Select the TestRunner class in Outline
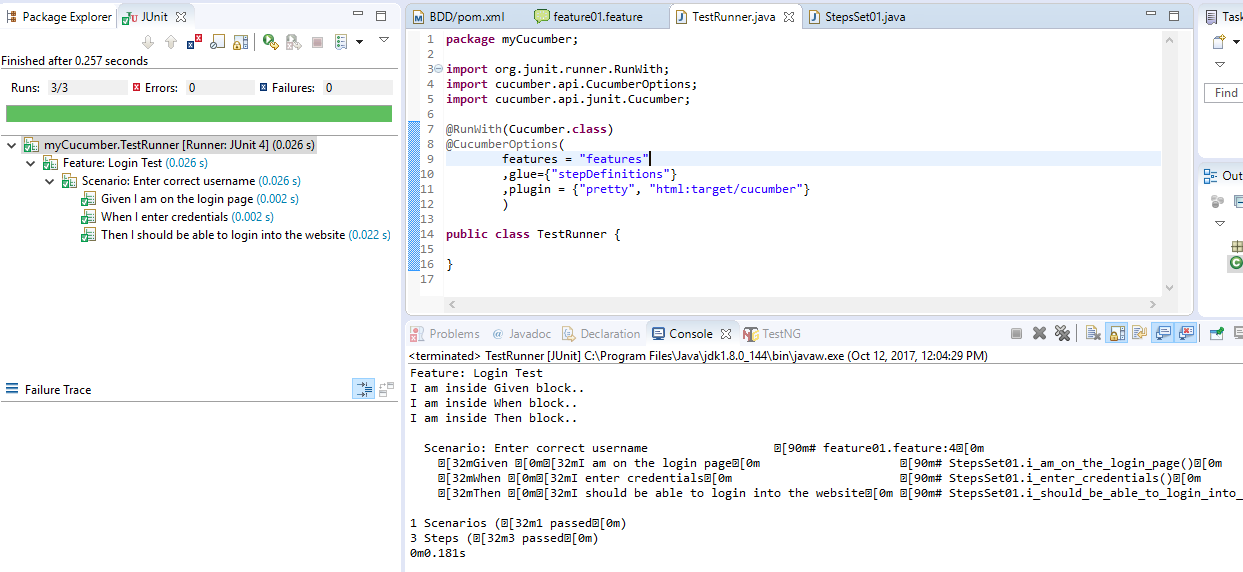Screen dimensions: 1243x572 click(1236, 263)
